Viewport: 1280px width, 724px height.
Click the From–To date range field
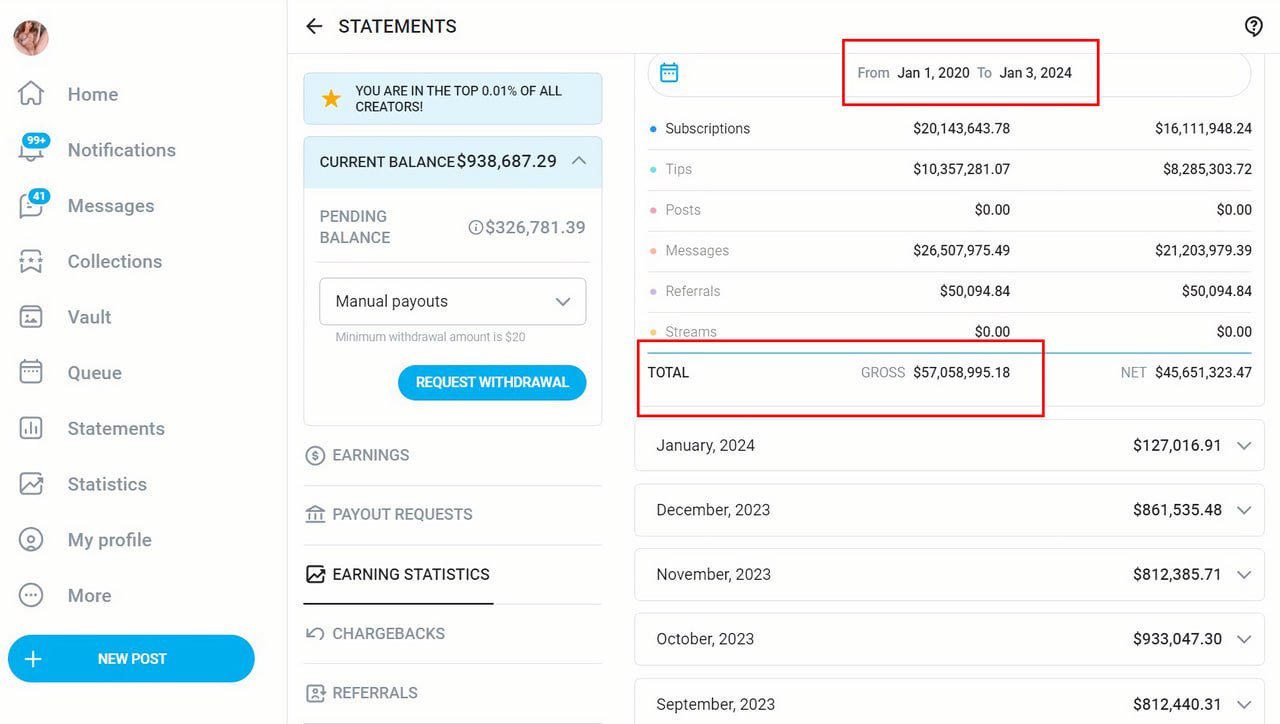coord(964,73)
